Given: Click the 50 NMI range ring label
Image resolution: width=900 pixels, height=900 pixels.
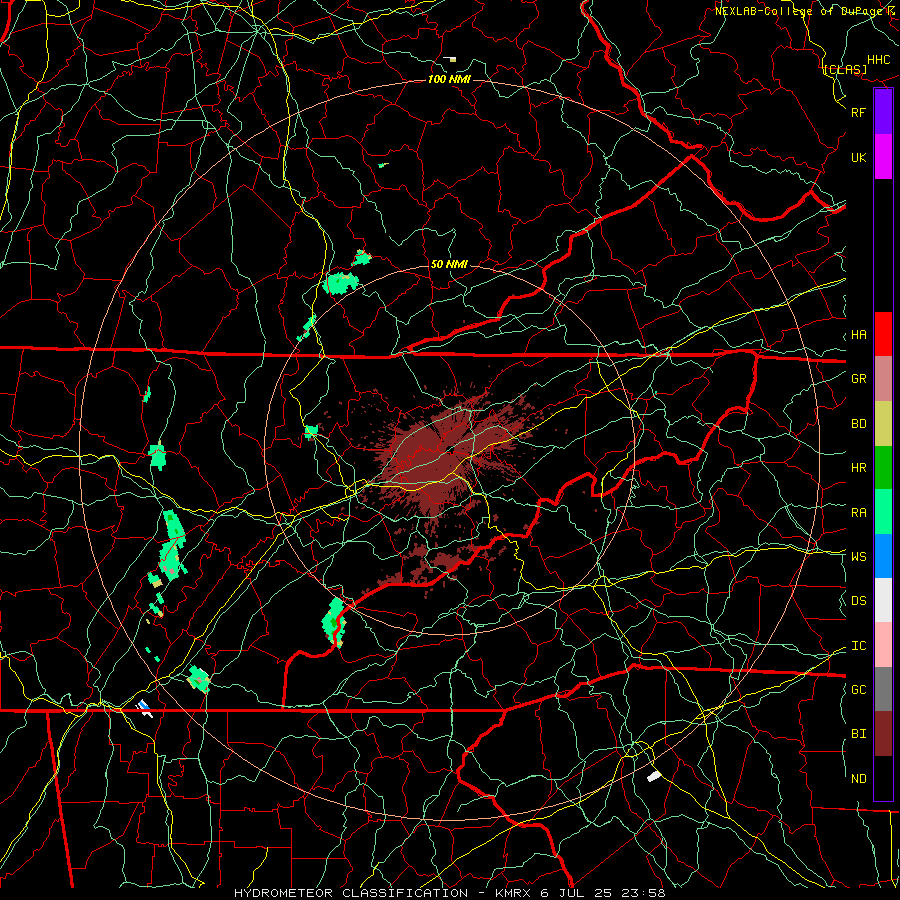Looking at the screenshot, I should click(x=449, y=264).
